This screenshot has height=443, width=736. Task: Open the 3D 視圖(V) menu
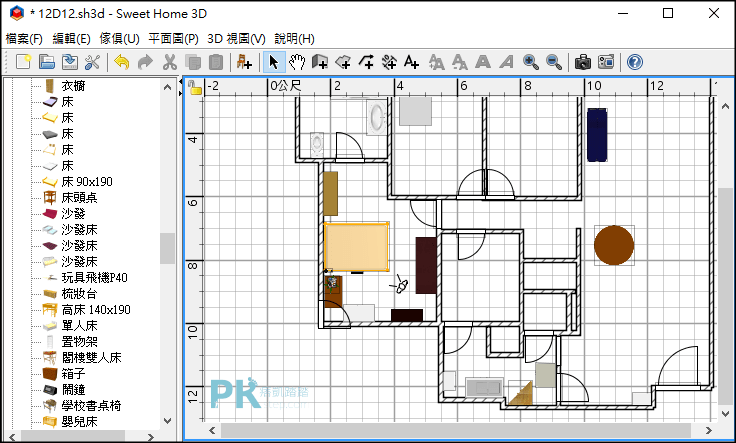[x=237, y=38]
